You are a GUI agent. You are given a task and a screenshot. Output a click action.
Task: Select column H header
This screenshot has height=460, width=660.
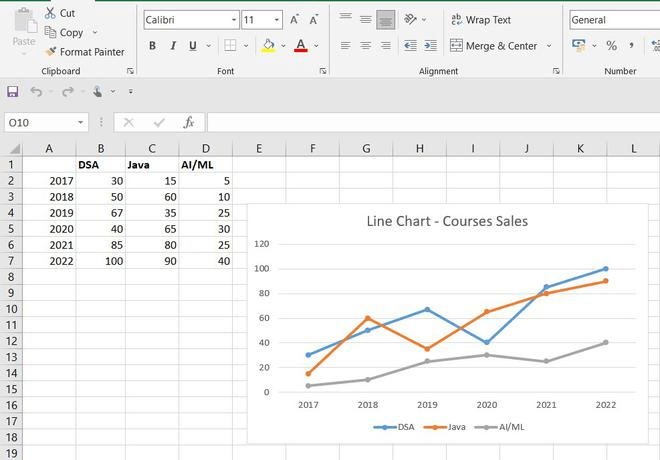(x=420, y=149)
